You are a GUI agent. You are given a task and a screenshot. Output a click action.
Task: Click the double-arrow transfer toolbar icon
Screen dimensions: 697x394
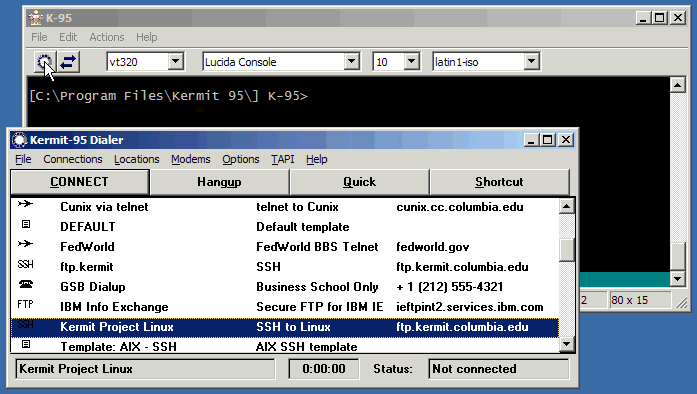[x=68, y=62]
